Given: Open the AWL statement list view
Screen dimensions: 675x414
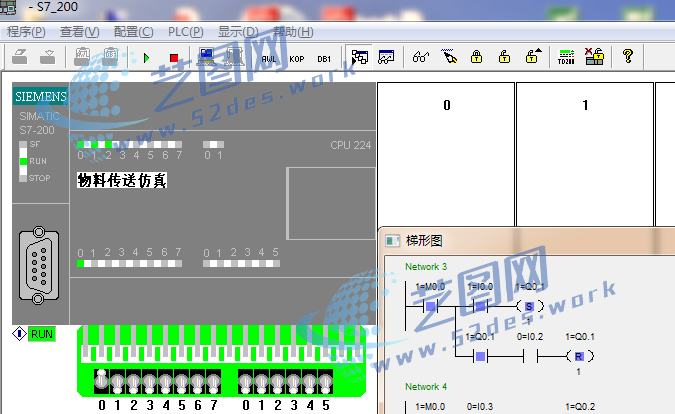Looking at the screenshot, I should coord(269,59).
